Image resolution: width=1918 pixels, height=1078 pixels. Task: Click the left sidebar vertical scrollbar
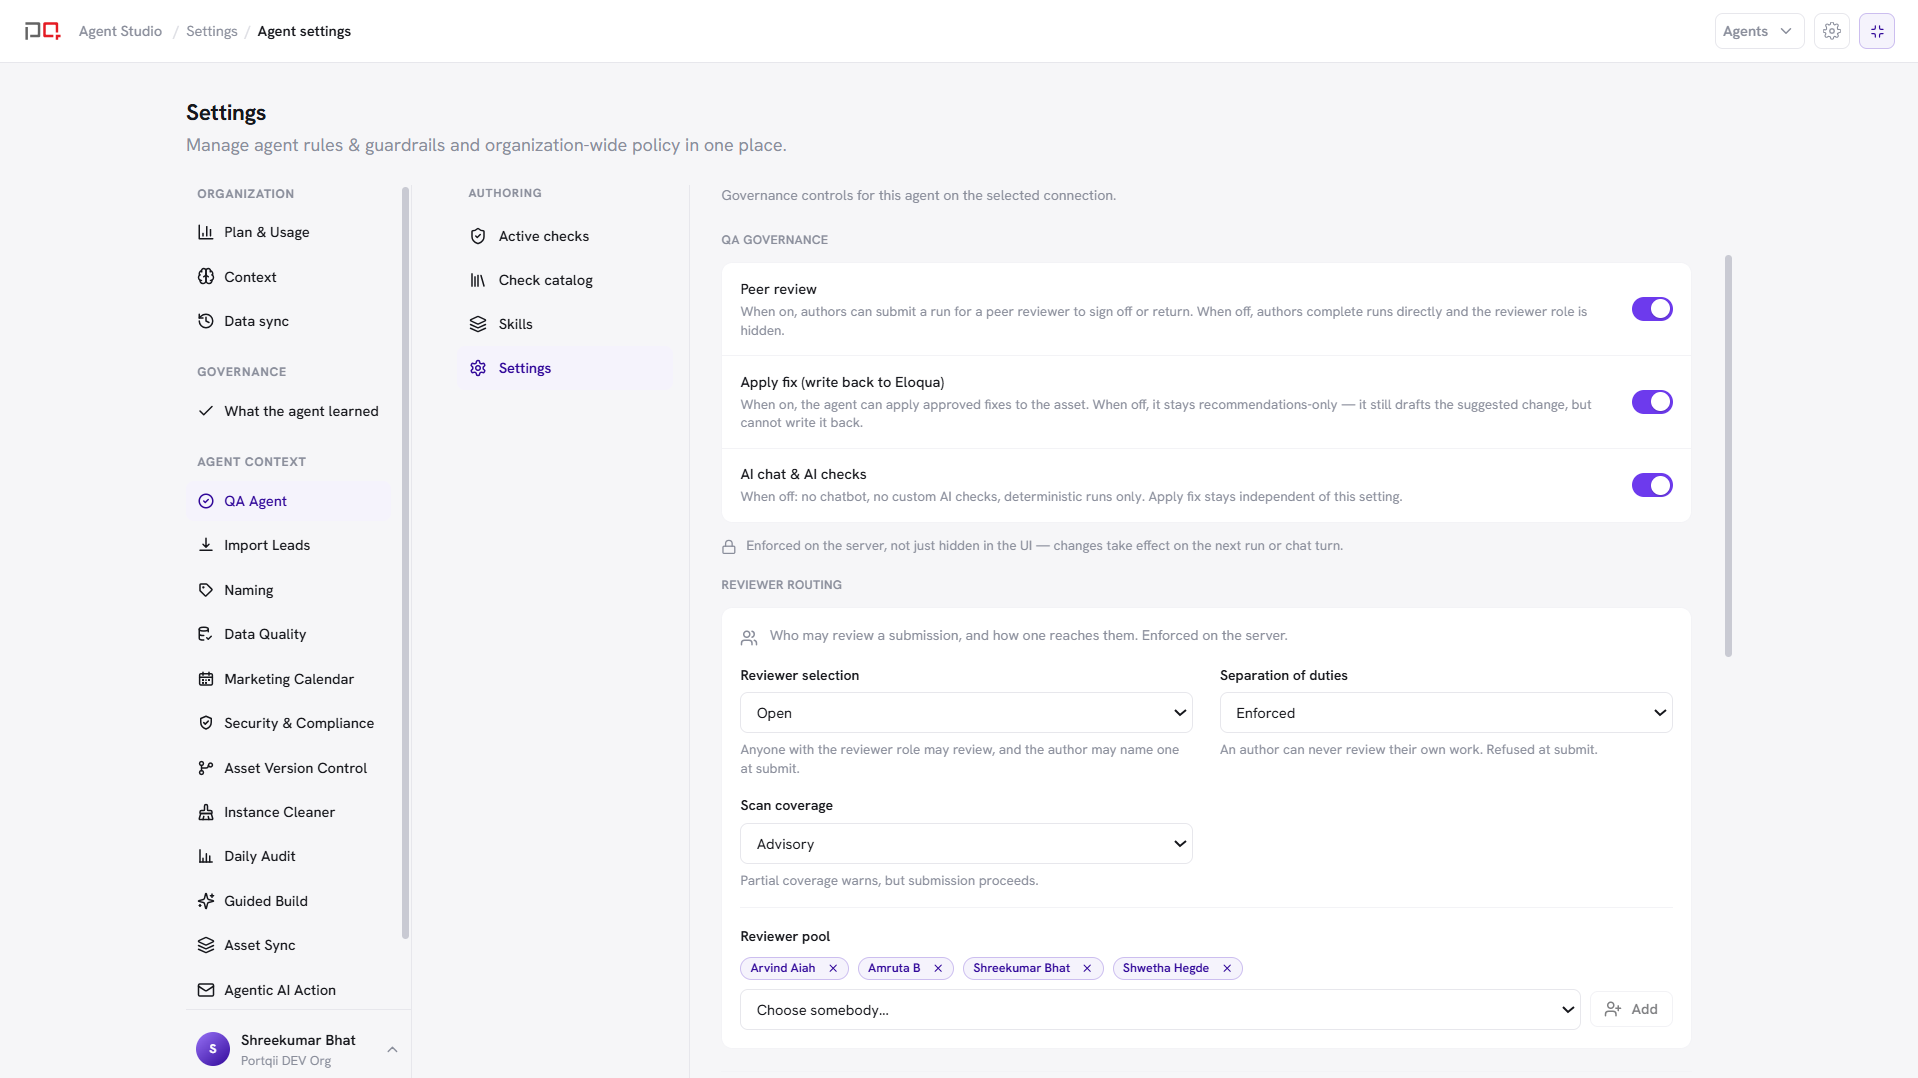point(405,563)
